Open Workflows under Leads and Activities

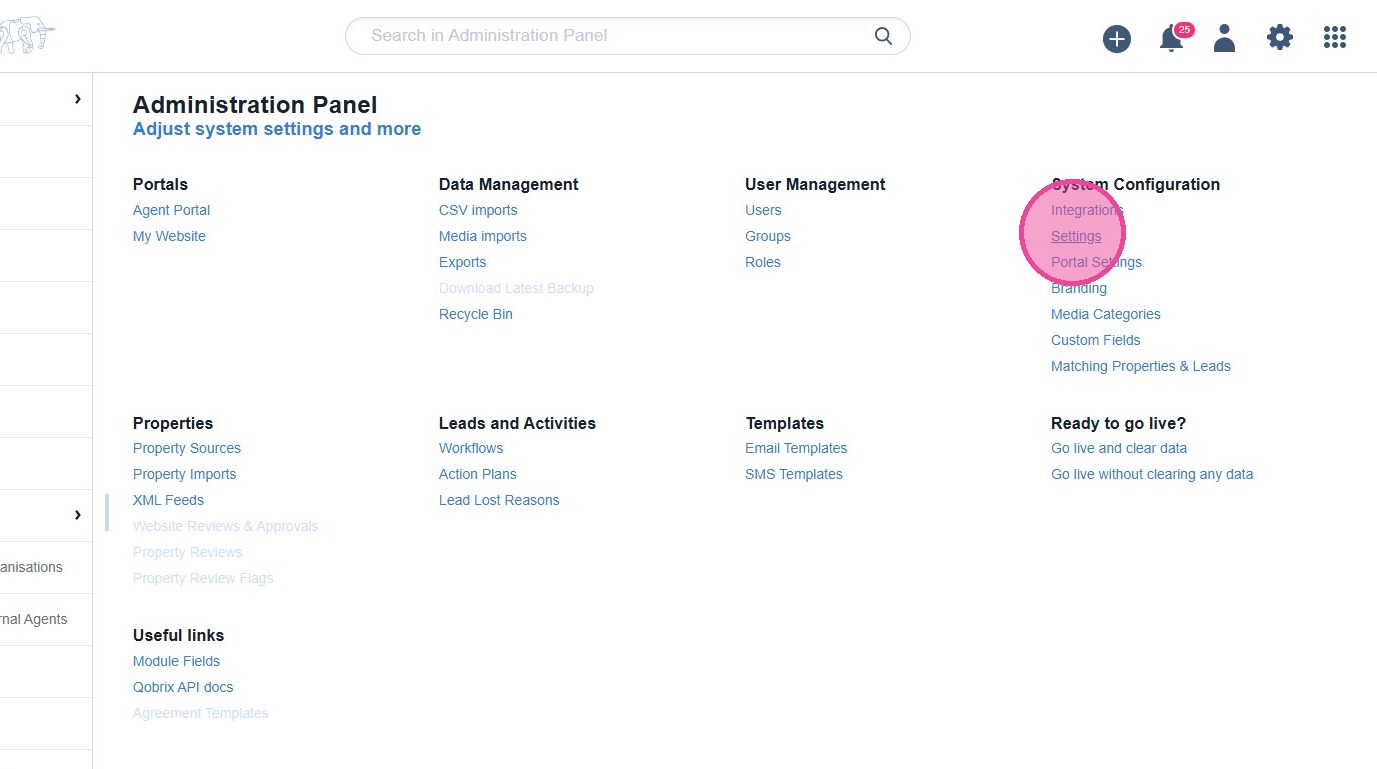tap(471, 448)
